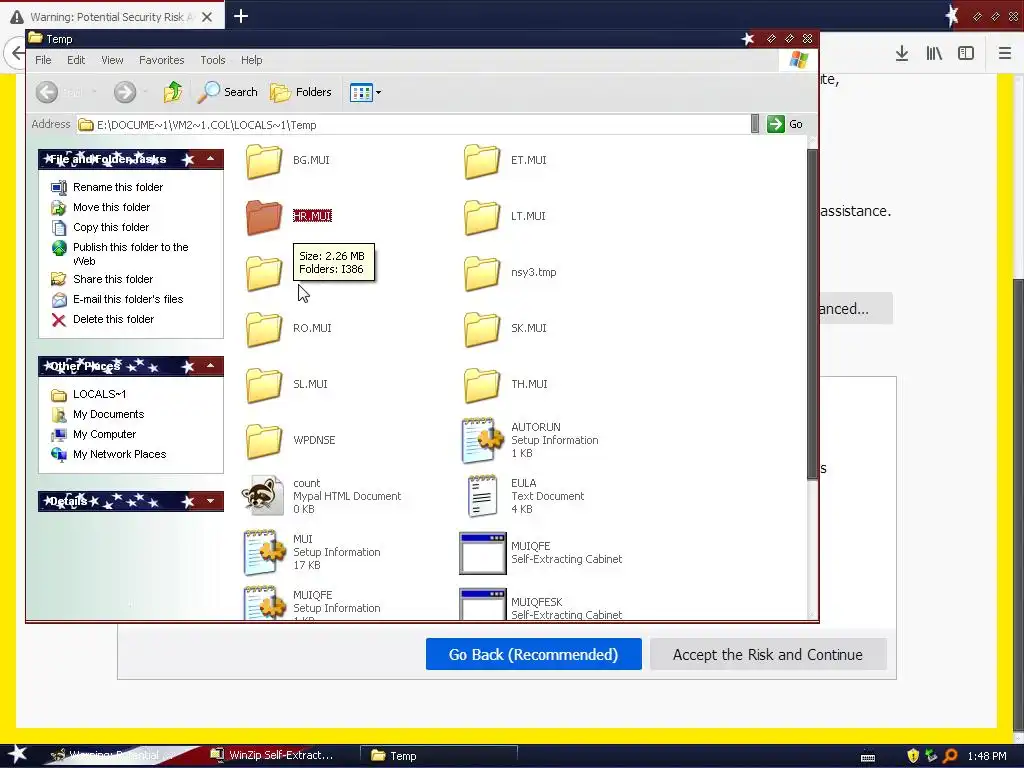Open the BG.MUI folder icon
Image resolution: width=1024 pixels, height=768 pixels.
(264, 161)
